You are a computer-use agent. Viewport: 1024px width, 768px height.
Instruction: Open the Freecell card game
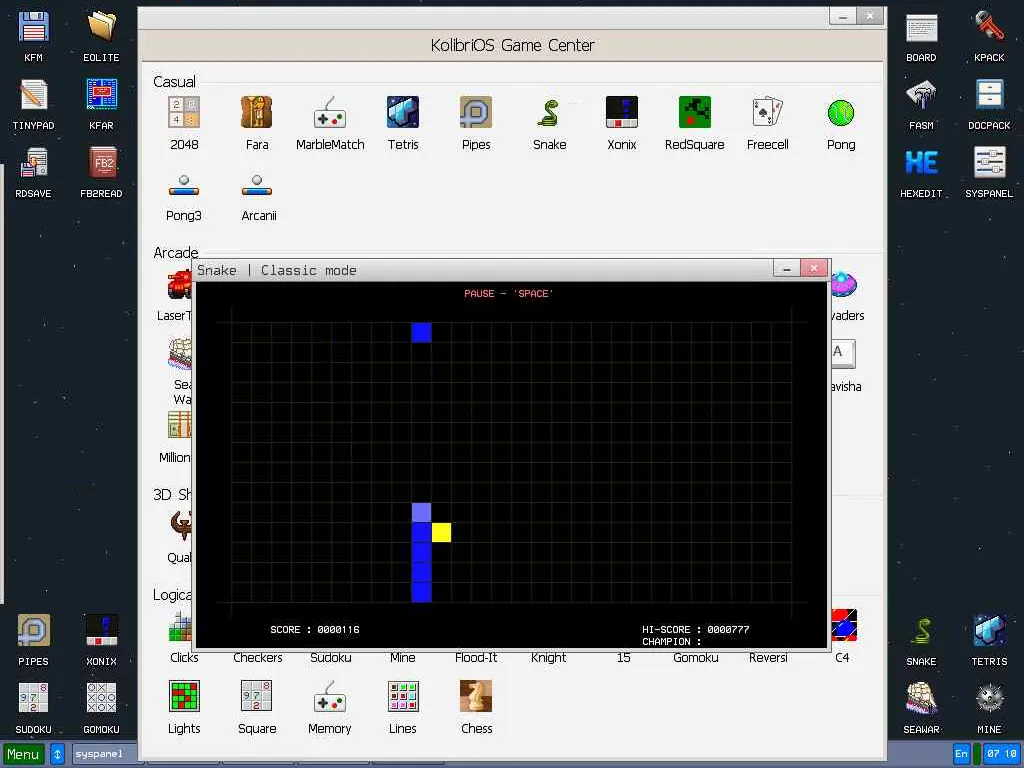[x=767, y=112]
